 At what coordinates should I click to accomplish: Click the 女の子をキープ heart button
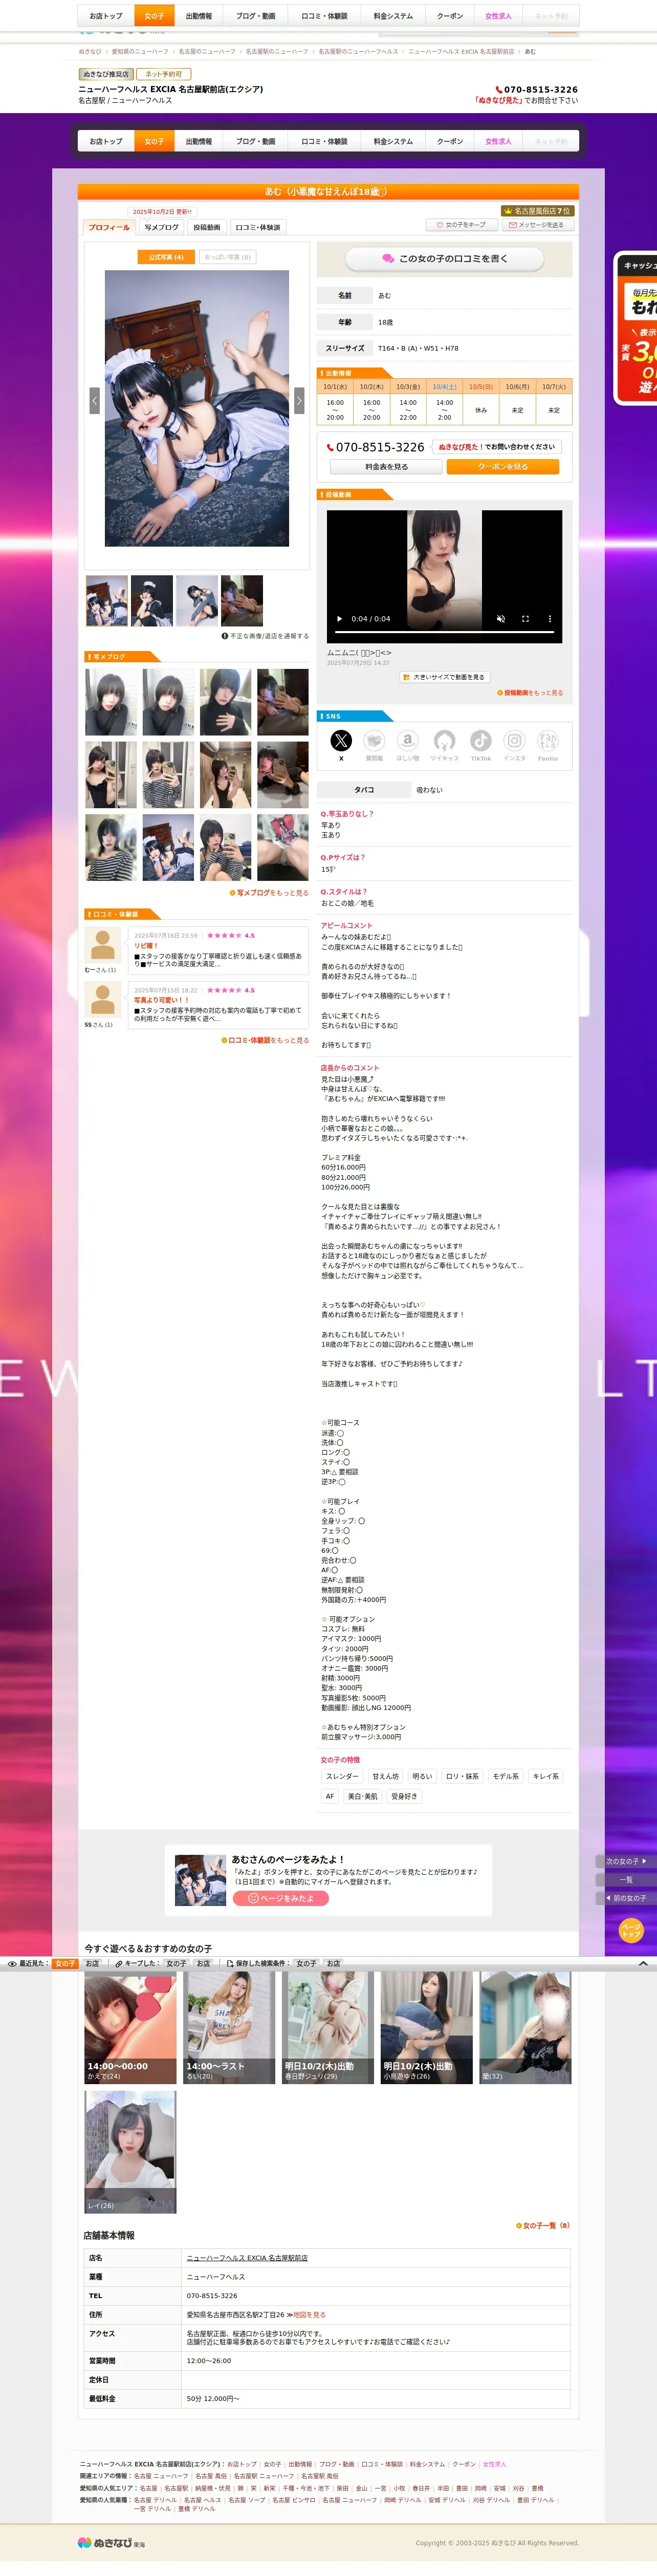pyautogui.click(x=461, y=225)
